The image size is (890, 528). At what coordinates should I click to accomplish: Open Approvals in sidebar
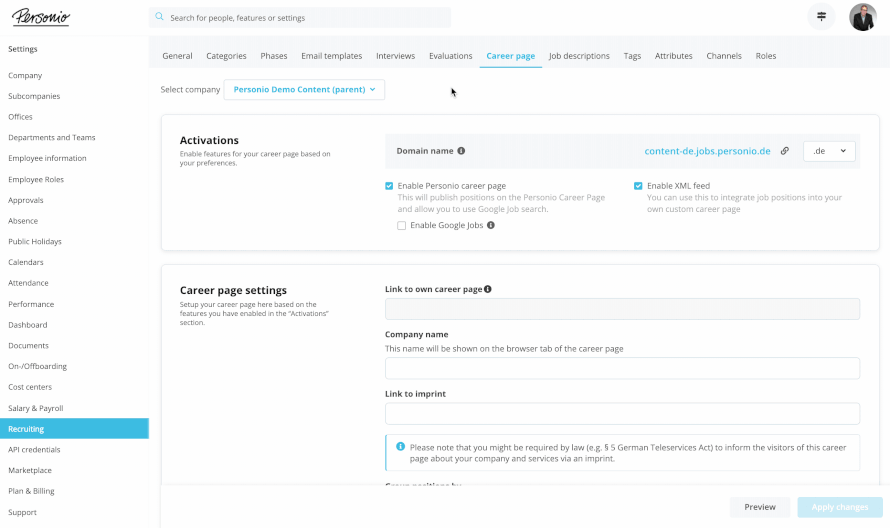(26, 200)
